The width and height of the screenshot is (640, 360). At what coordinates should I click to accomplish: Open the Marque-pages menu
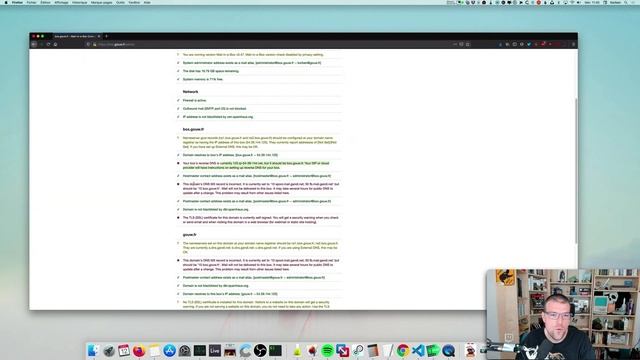[102, 2]
